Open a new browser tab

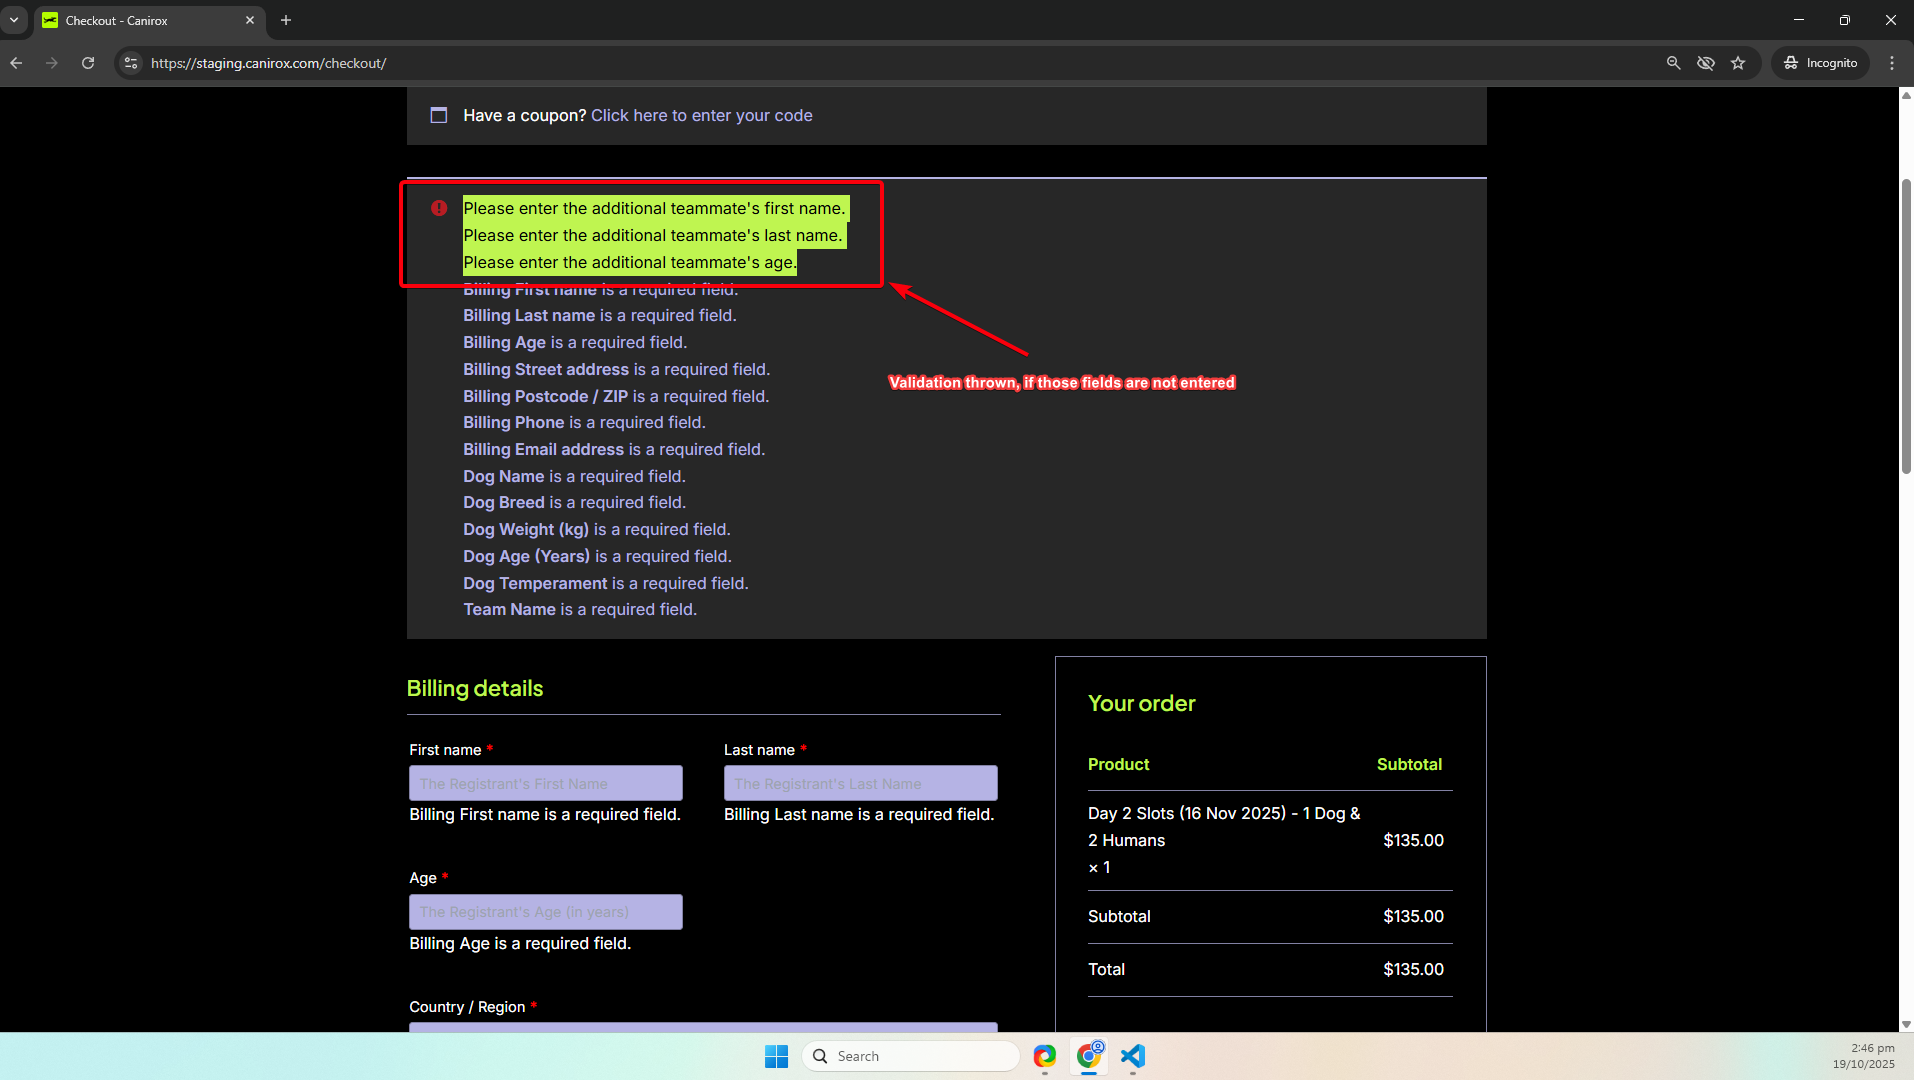[286, 20]
